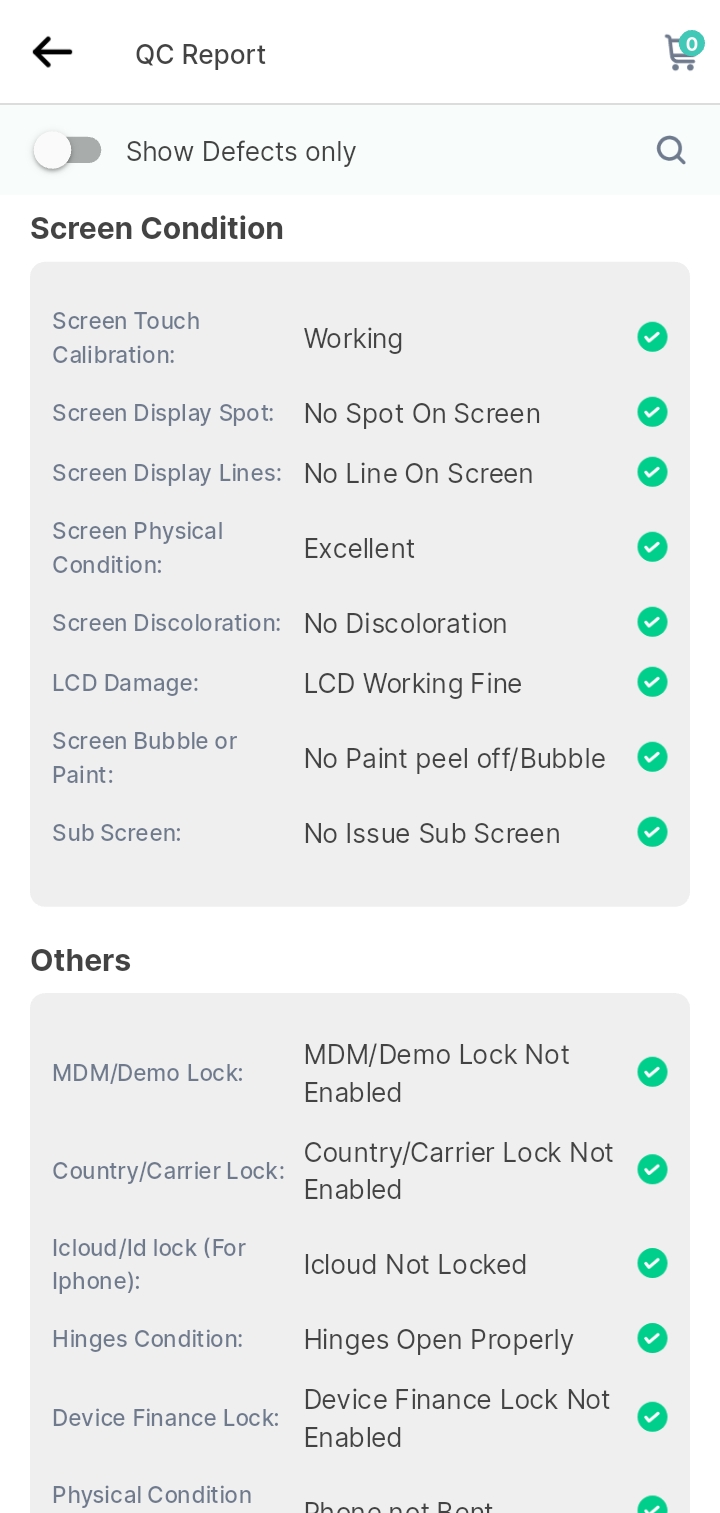Tap green check for Icloud Not Locked
Image resolution: width=720 pixels, height=1513 pixels.
(652, 1263)
